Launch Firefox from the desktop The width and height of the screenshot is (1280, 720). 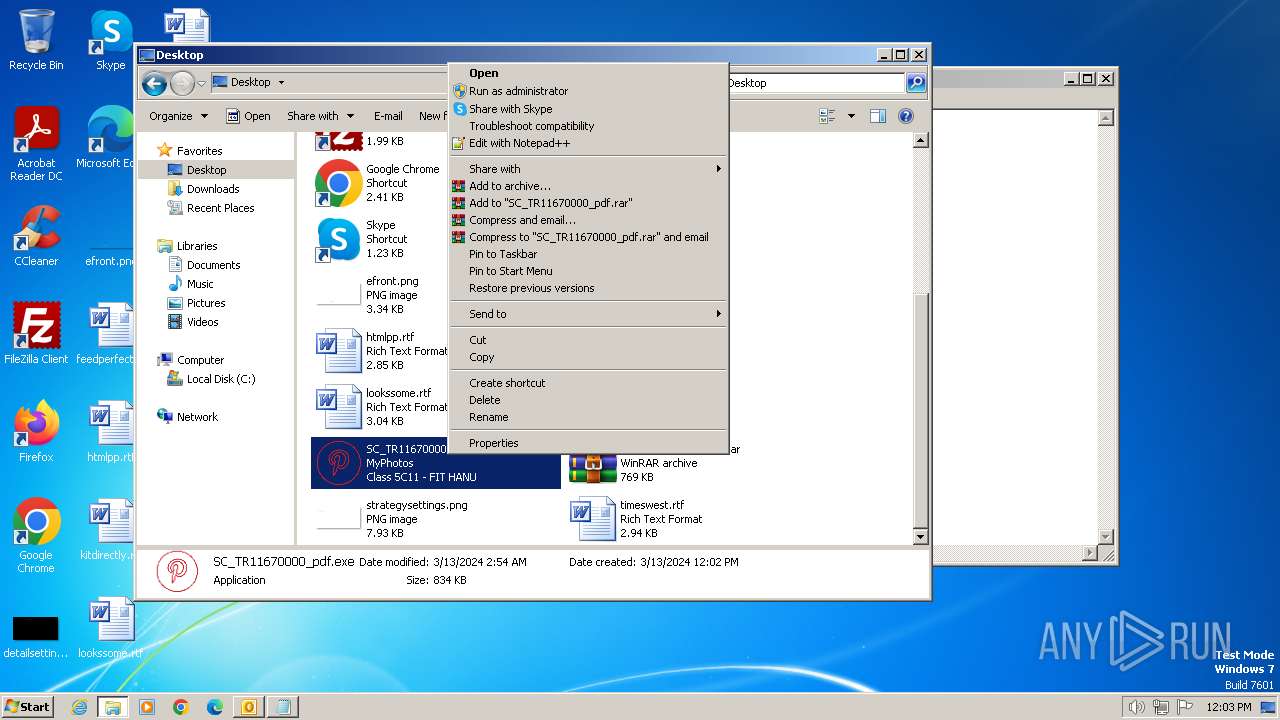pyautogui.click(x=36, y=432)
